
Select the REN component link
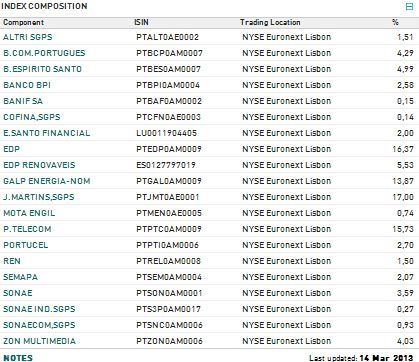click(12, 261)
